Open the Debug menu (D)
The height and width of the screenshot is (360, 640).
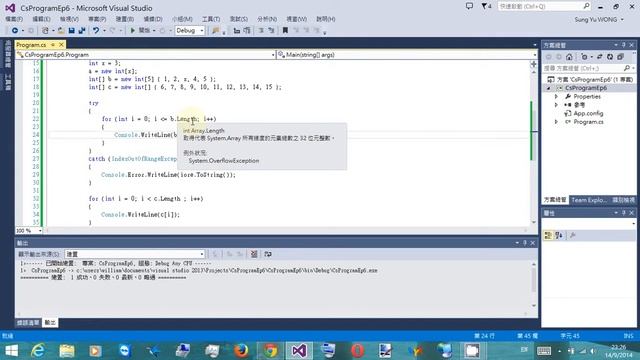153,19
